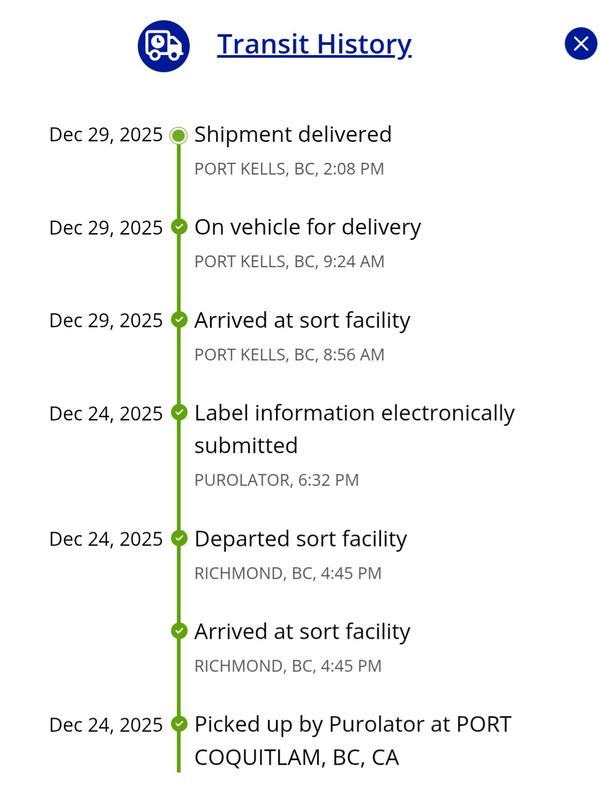
Task: Click the PORT KELLS, BC, 8:56 AM detail
Action: point(289,355)
